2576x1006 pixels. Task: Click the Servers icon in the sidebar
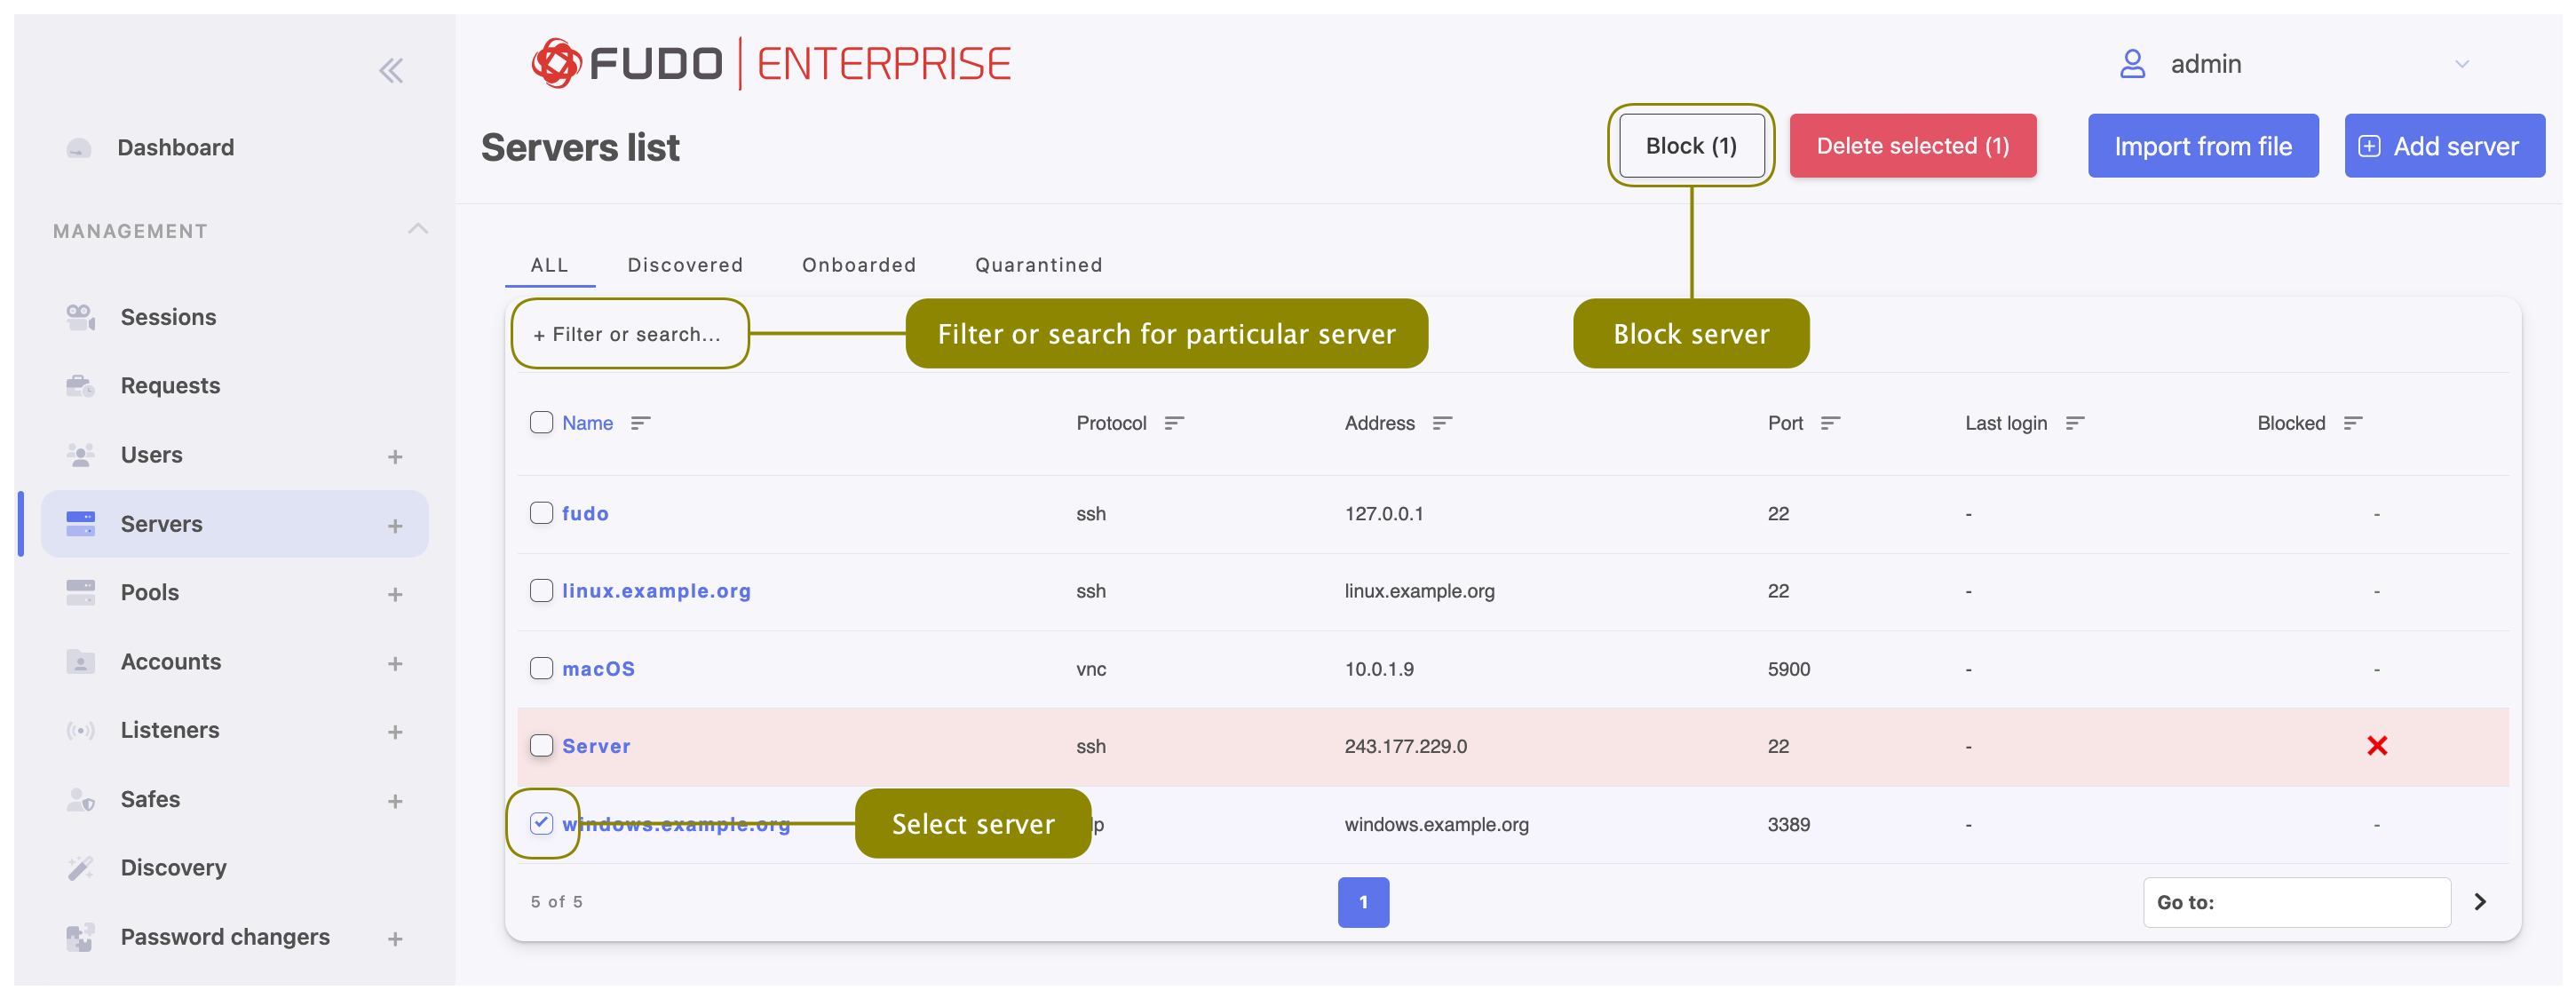tap(80, 523)
